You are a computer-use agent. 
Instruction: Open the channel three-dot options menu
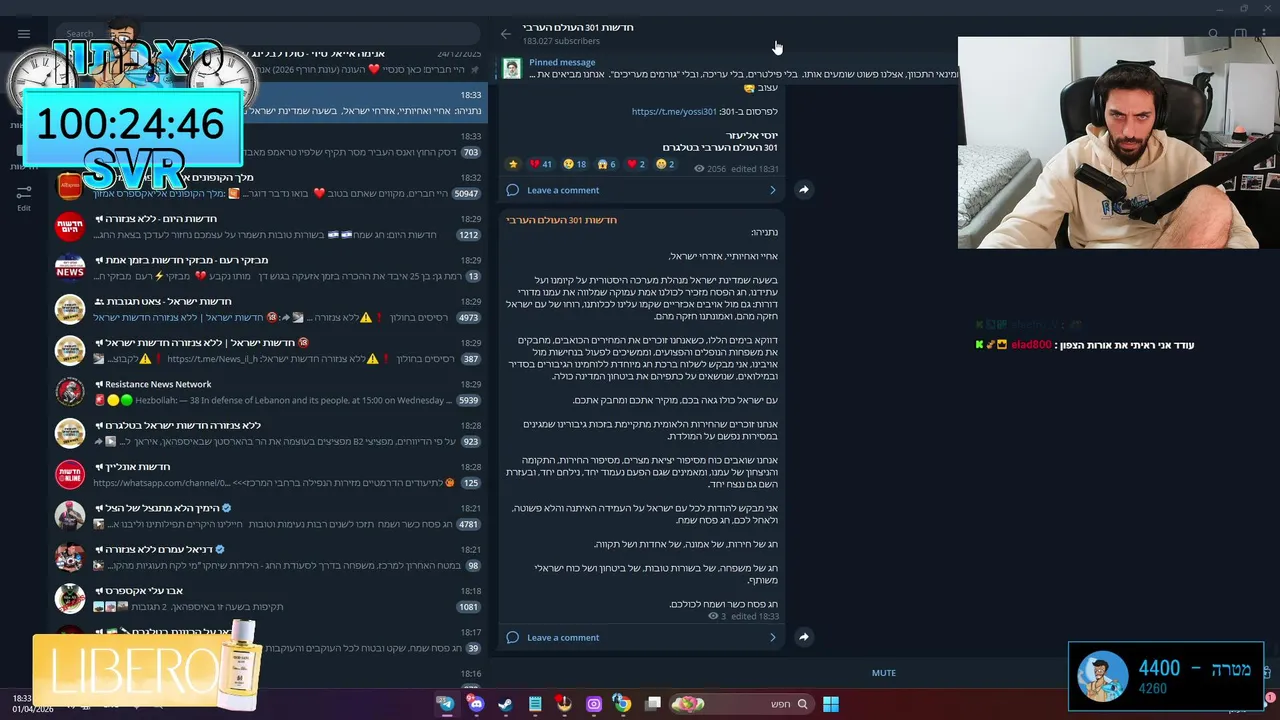click(x=1264, y=34)
